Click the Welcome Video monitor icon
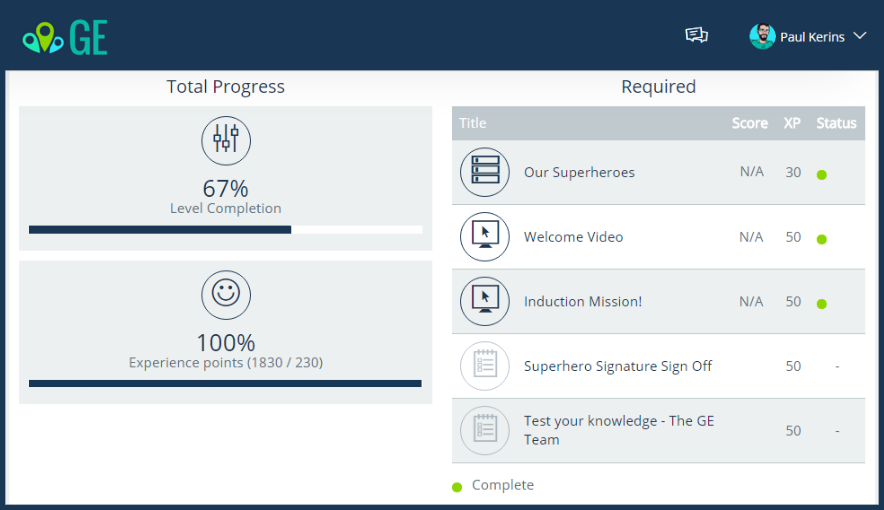Viewport: 884px width, 510px height. click(x=484, y=237)
